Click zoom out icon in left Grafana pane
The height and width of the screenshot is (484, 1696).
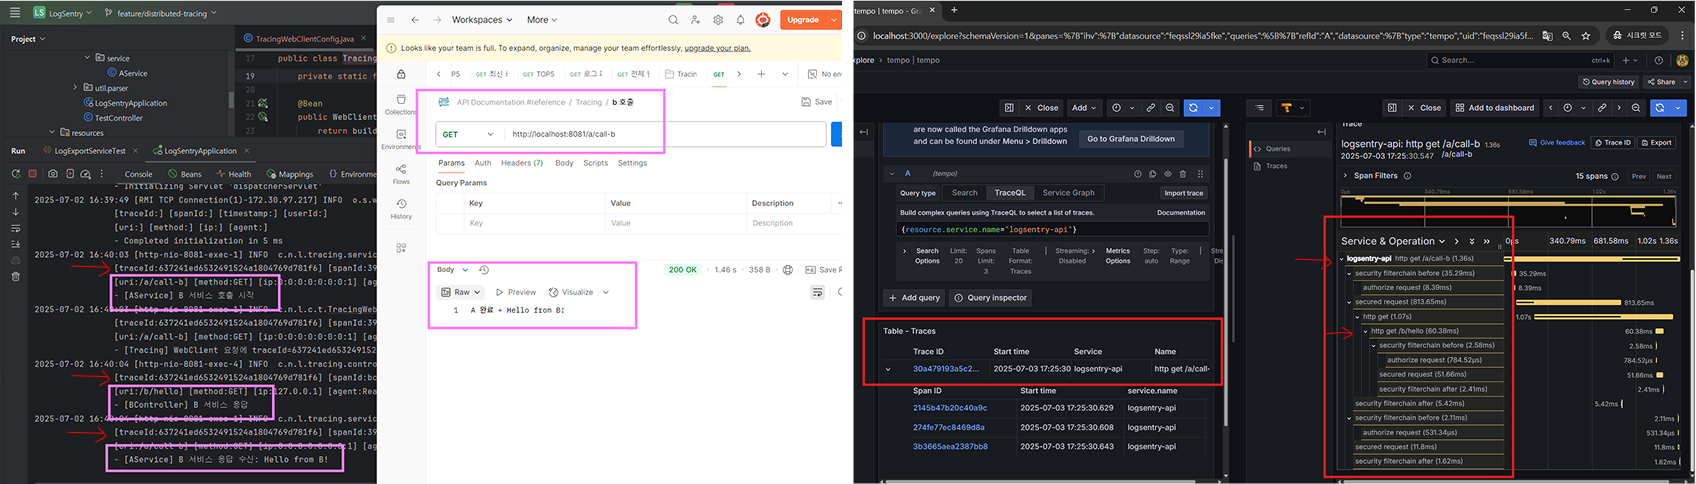tap(1168, 107)
